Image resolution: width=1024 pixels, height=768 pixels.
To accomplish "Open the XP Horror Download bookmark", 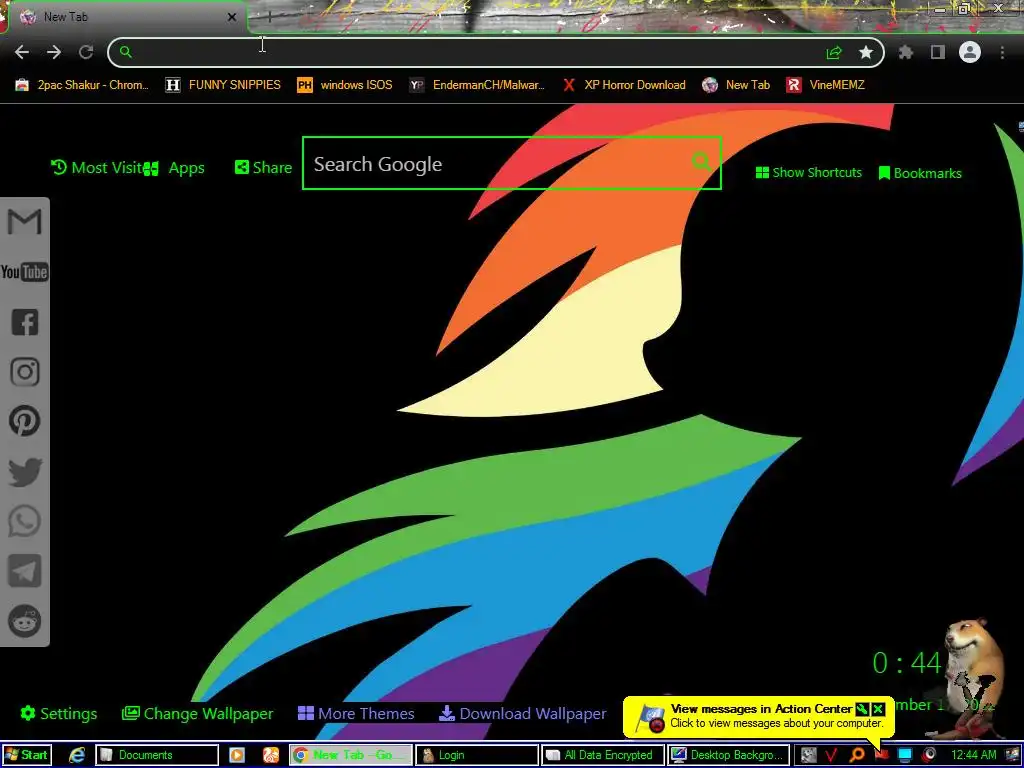I will point(624,85).
